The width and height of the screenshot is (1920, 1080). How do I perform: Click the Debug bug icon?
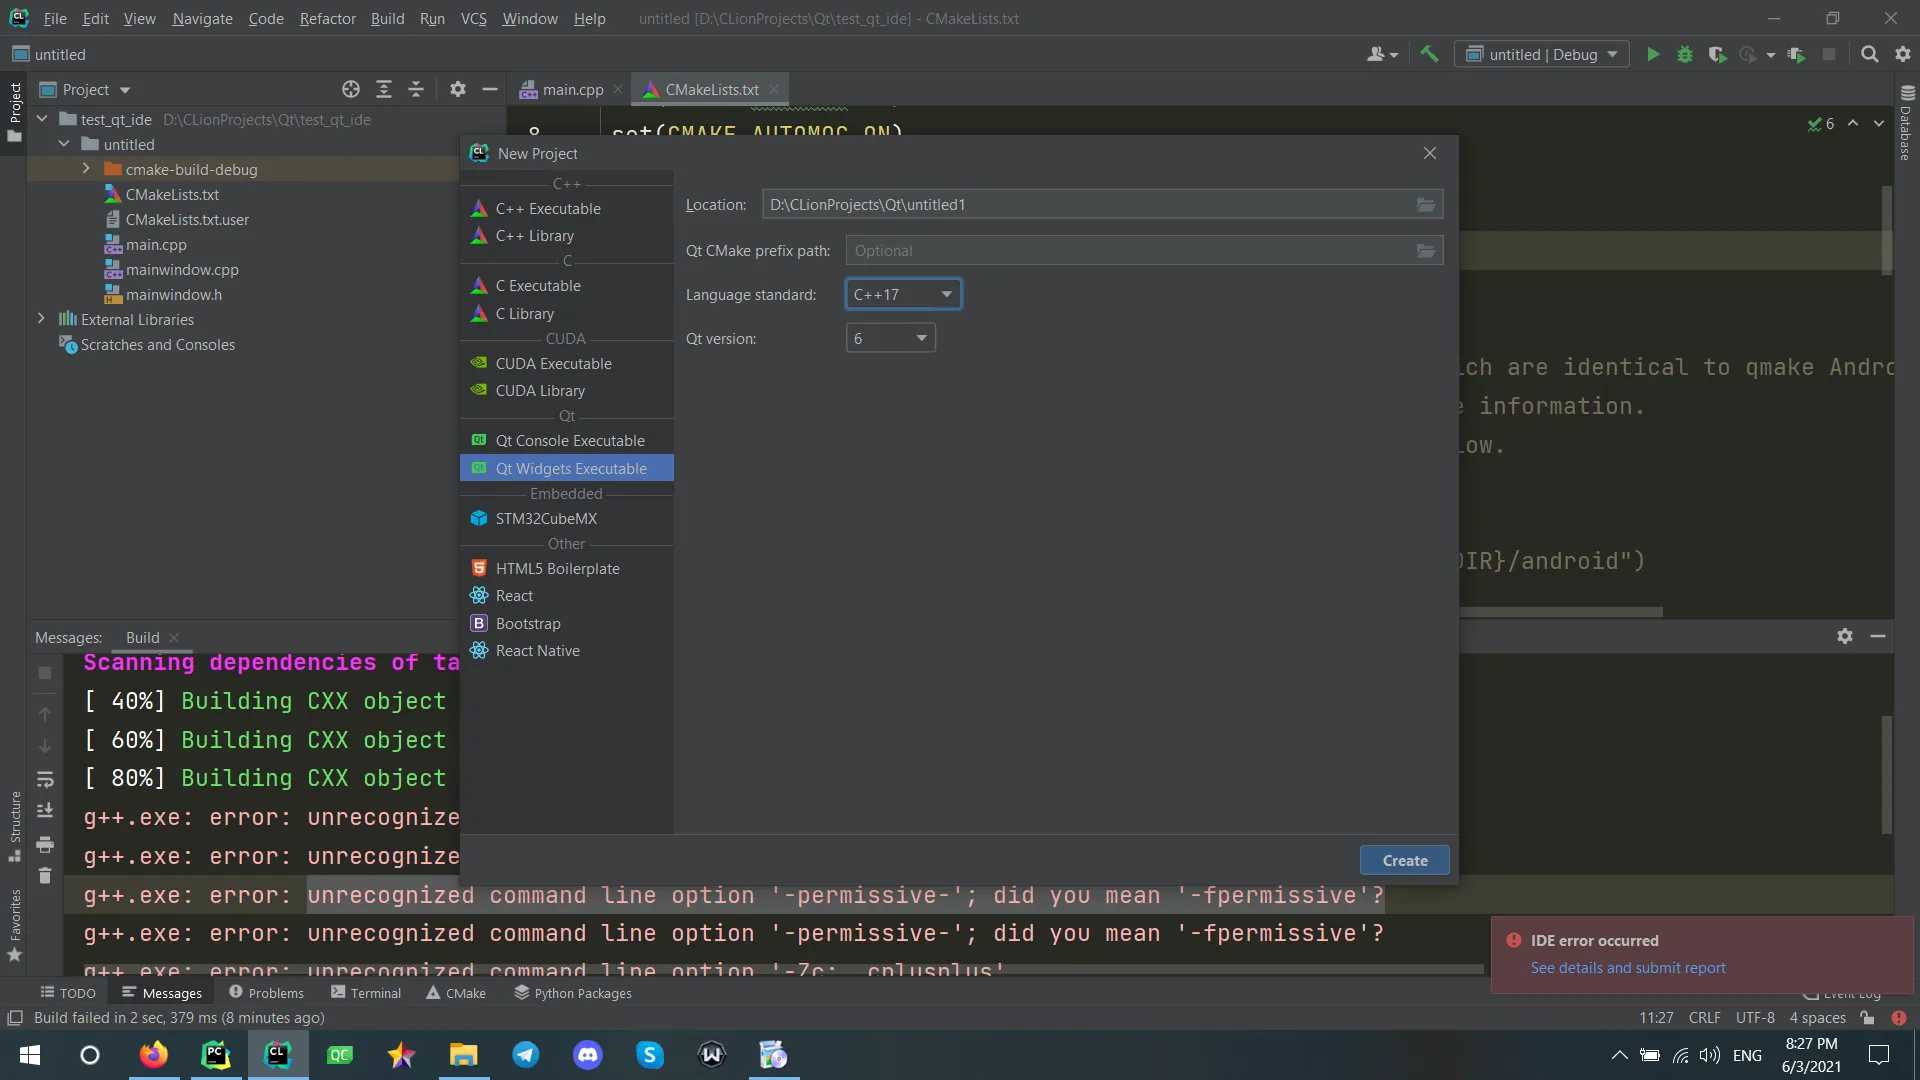tap(1685, 55)
